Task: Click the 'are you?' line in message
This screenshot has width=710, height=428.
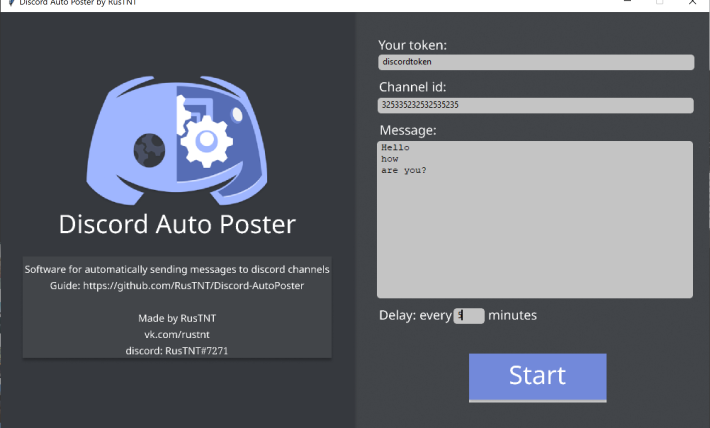Action: click(403, 171)
